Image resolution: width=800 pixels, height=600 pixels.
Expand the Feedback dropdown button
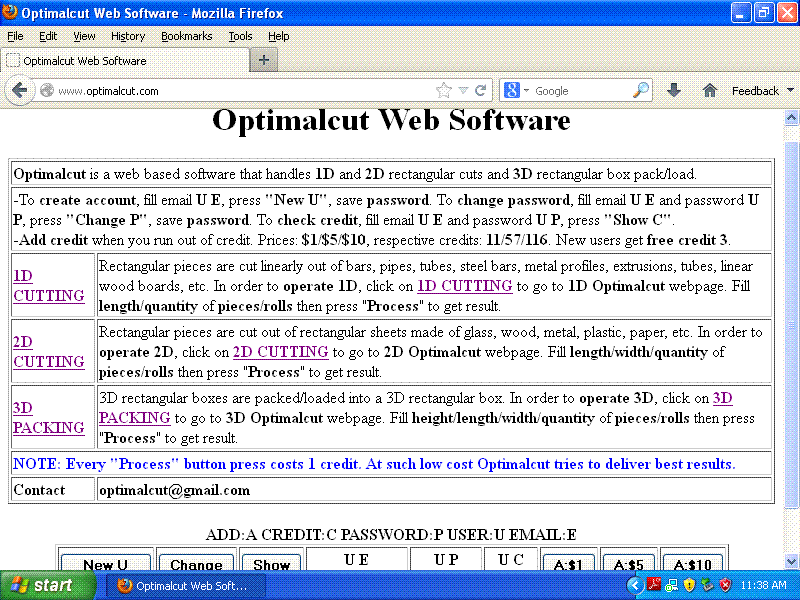tap(762, 91)
